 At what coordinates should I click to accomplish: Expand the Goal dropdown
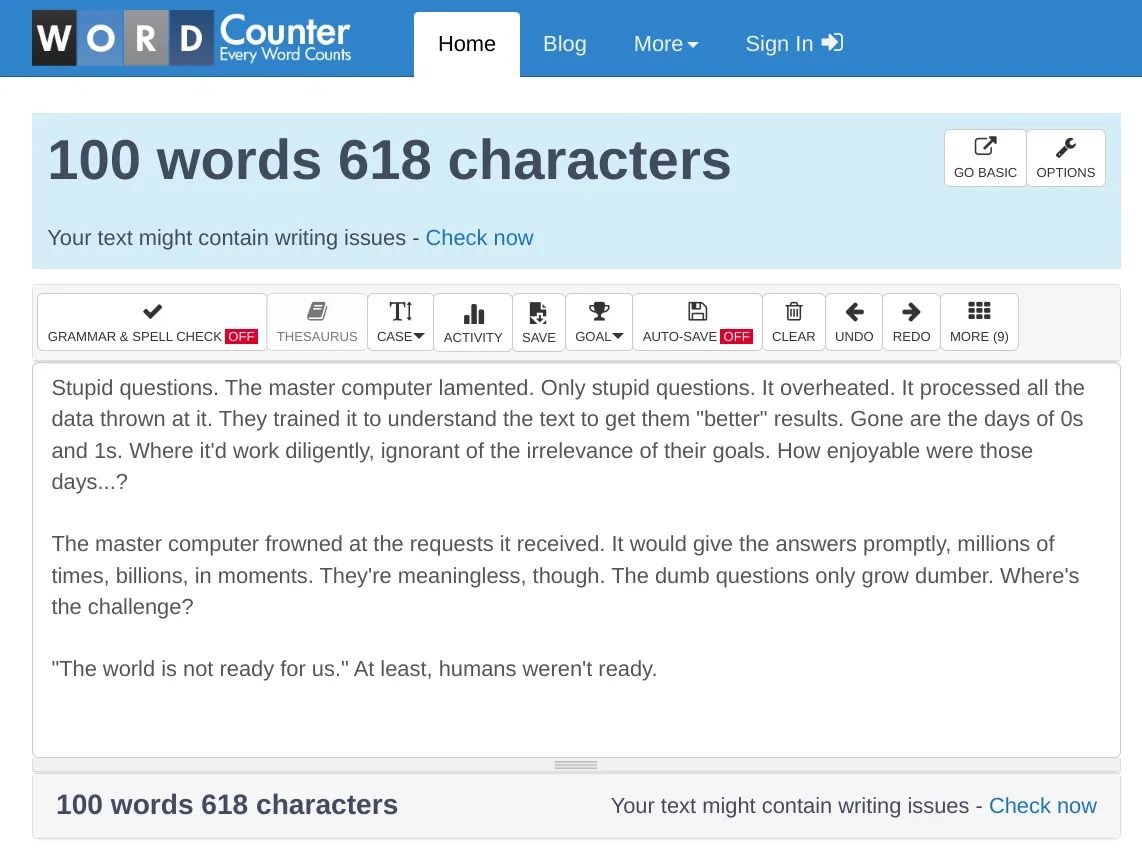[x=599, y=322]
